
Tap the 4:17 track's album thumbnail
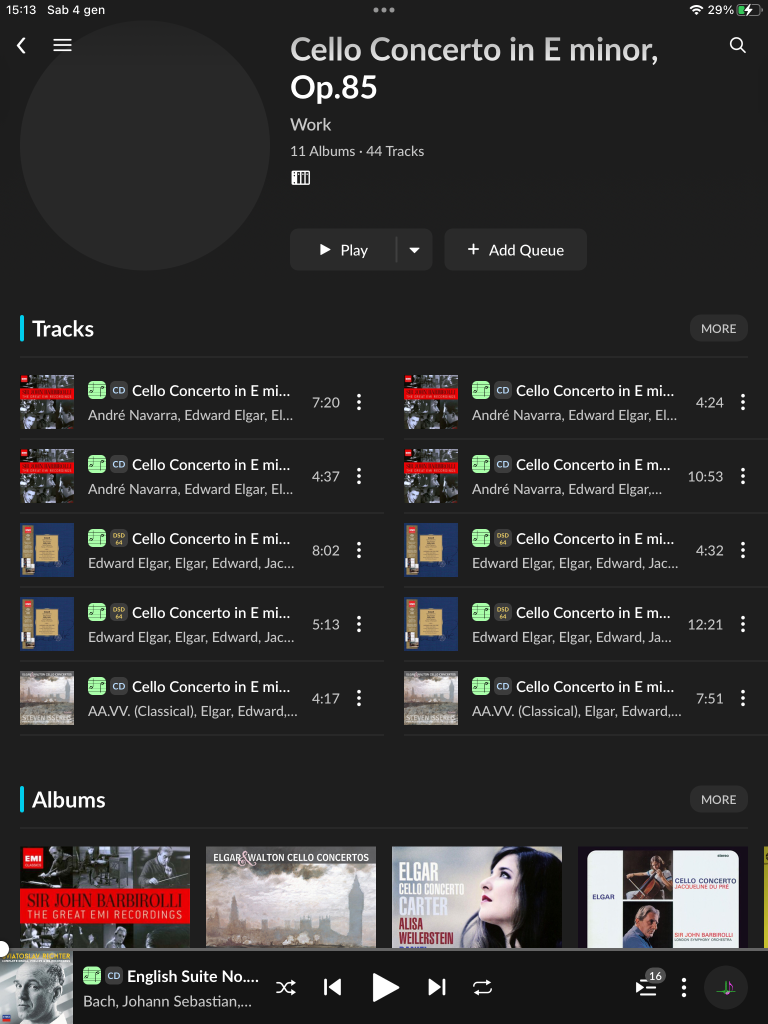(x=47, y=698)
